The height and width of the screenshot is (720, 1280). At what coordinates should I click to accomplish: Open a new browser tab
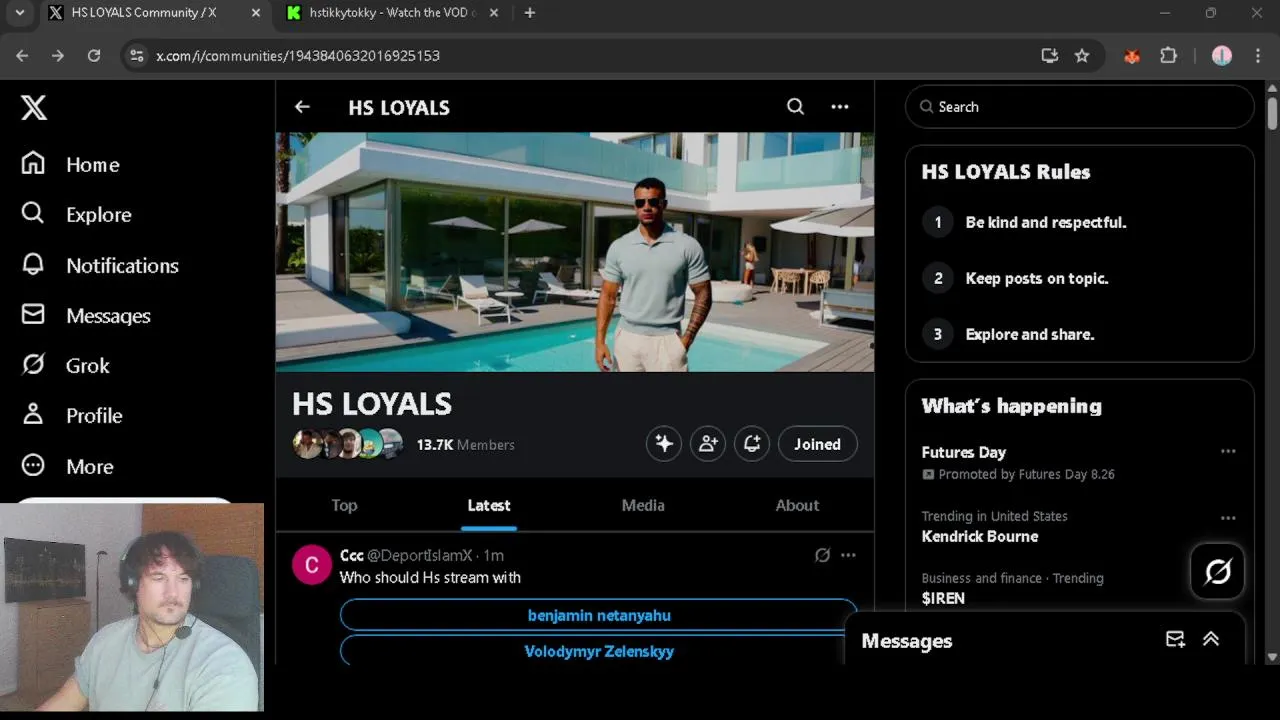click(x=529, y=13)
